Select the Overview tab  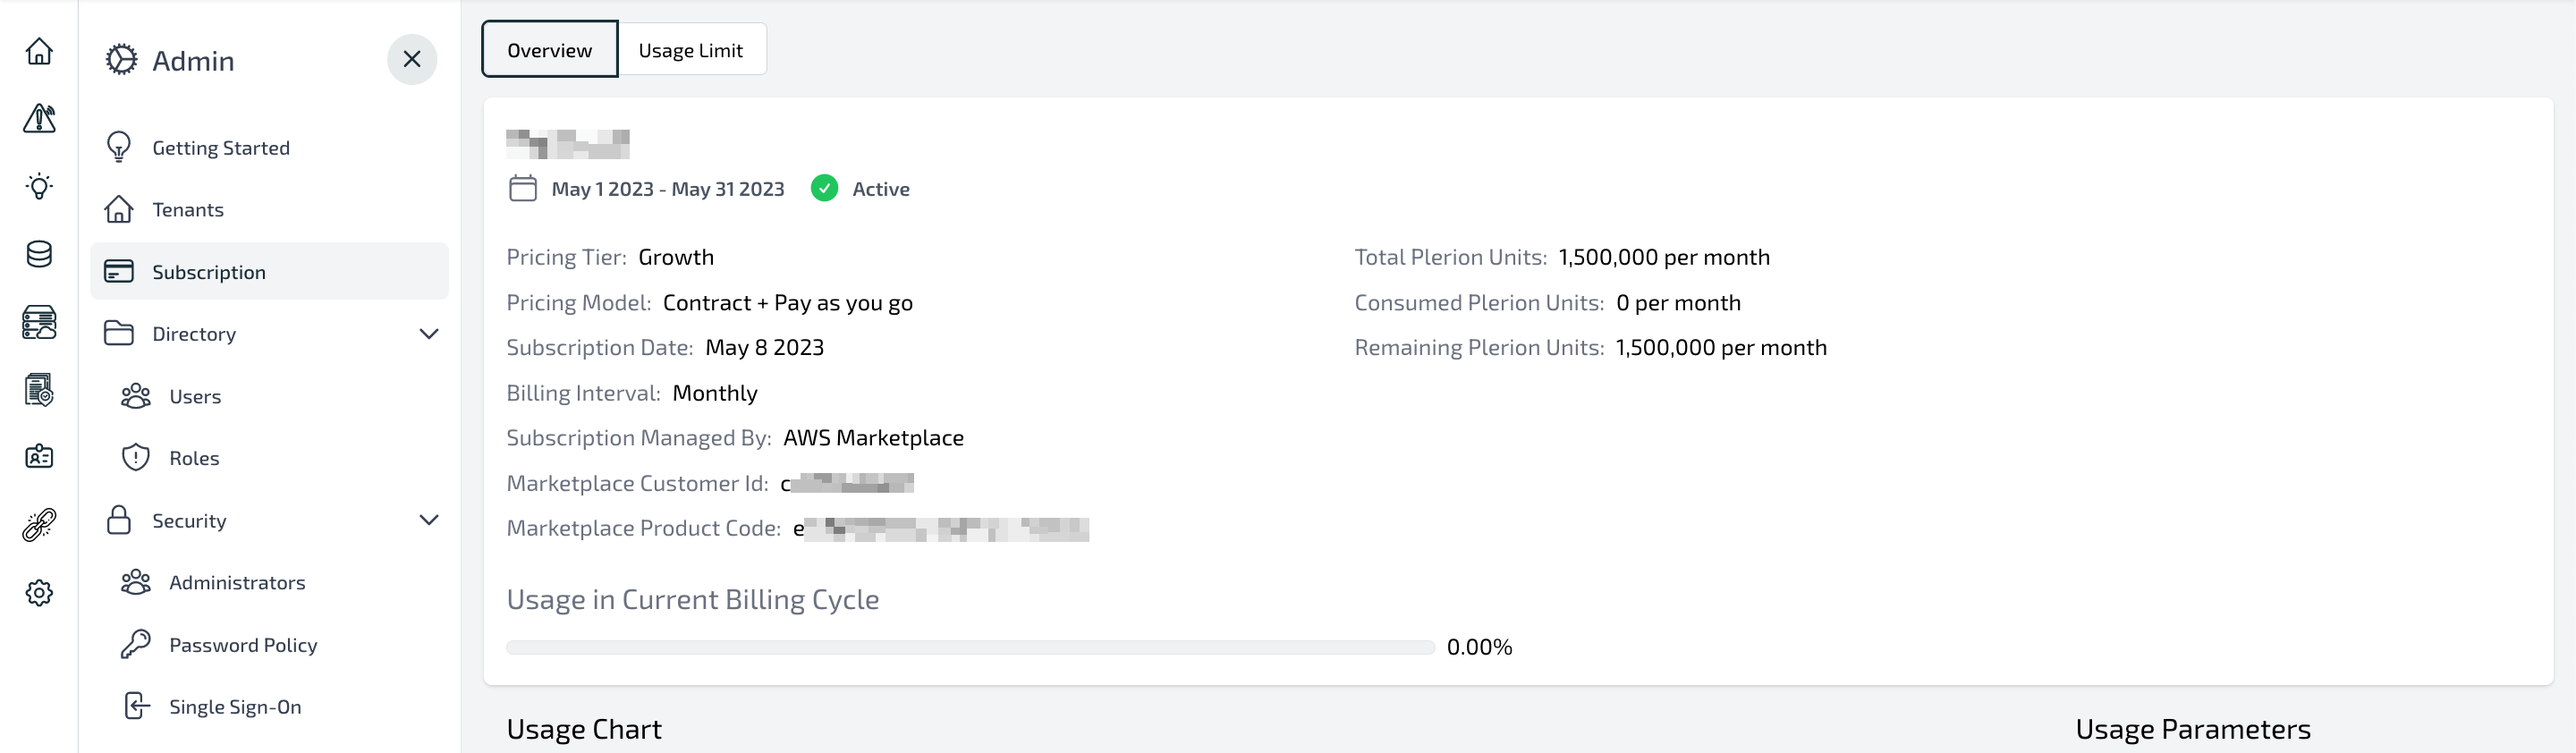(x=549, y=50)
